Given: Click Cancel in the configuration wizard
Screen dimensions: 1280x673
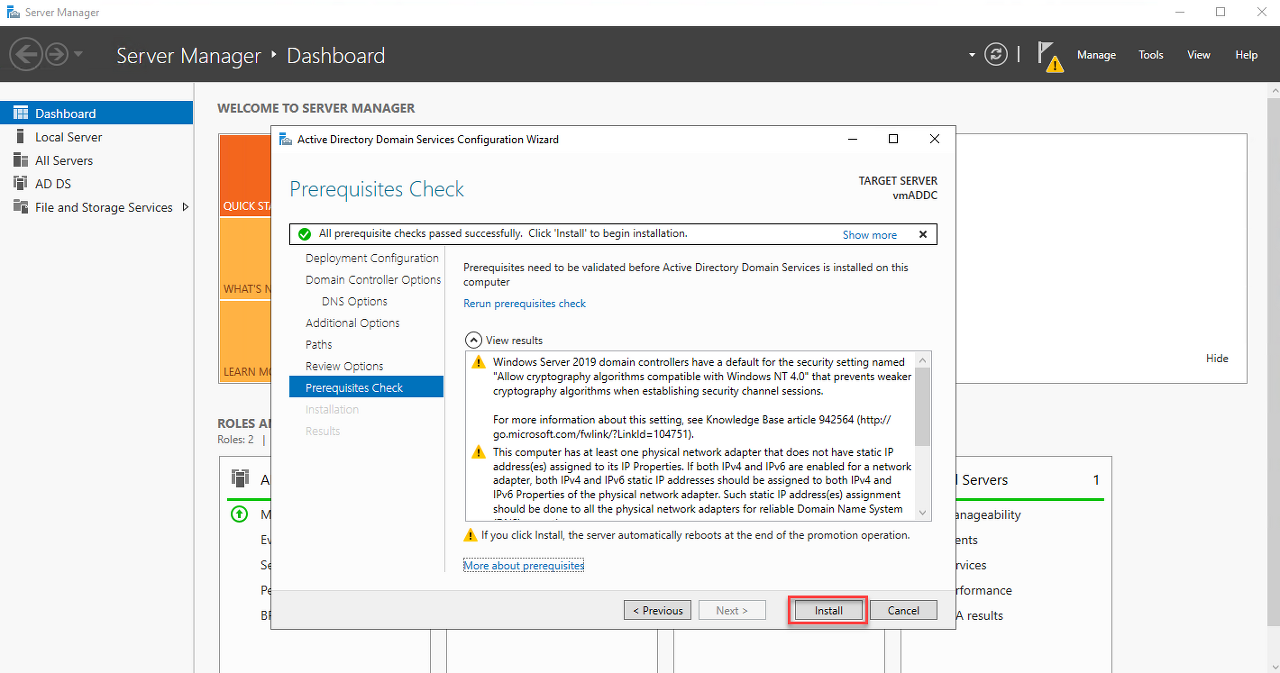Looking at the screenshot, I should [903, 610].
